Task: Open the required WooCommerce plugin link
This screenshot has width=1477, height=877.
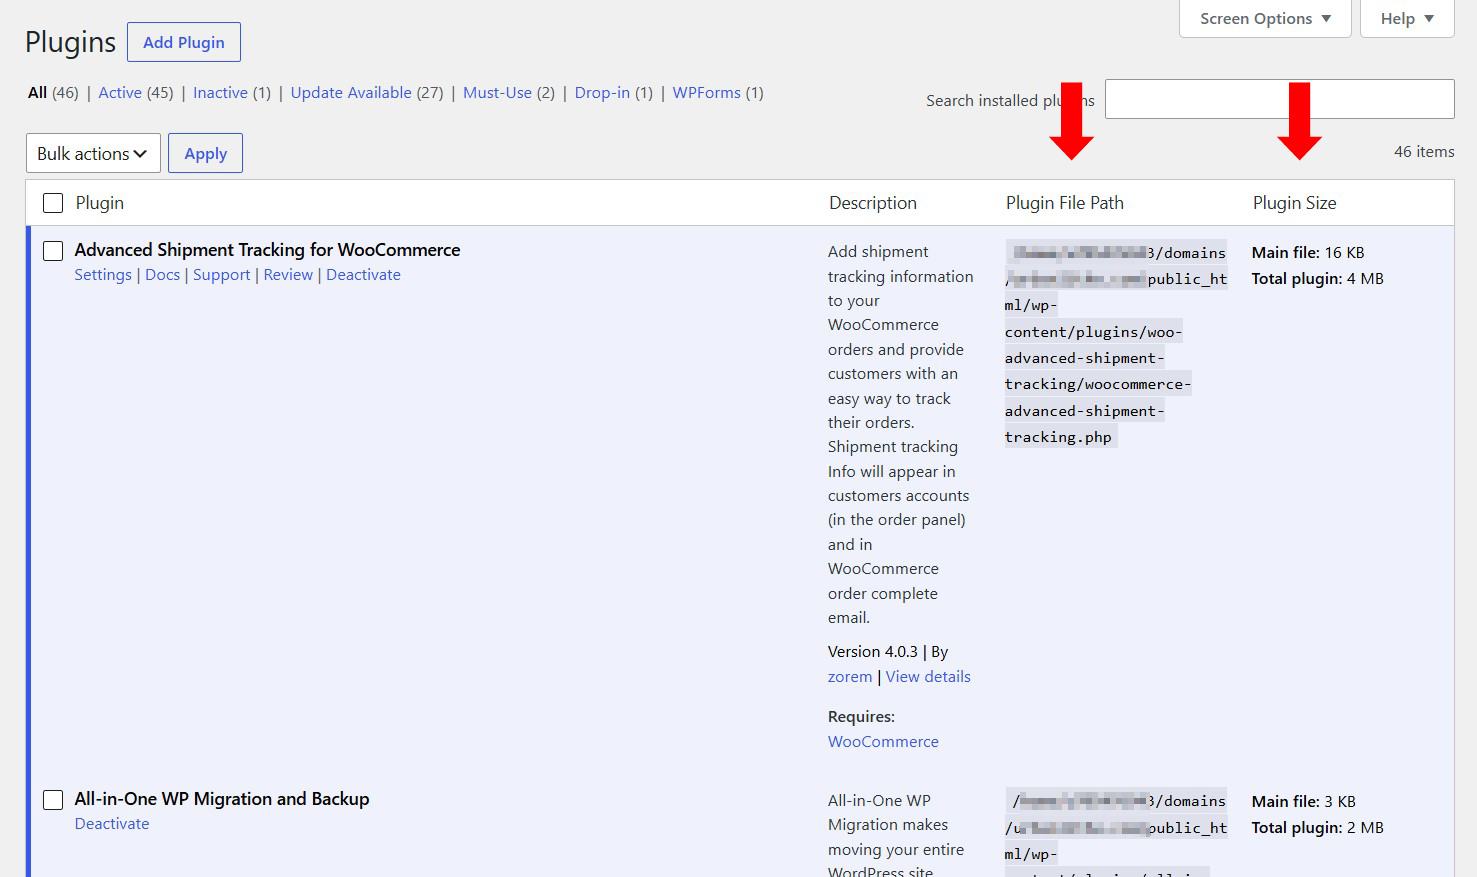Action: coord(883,742)
